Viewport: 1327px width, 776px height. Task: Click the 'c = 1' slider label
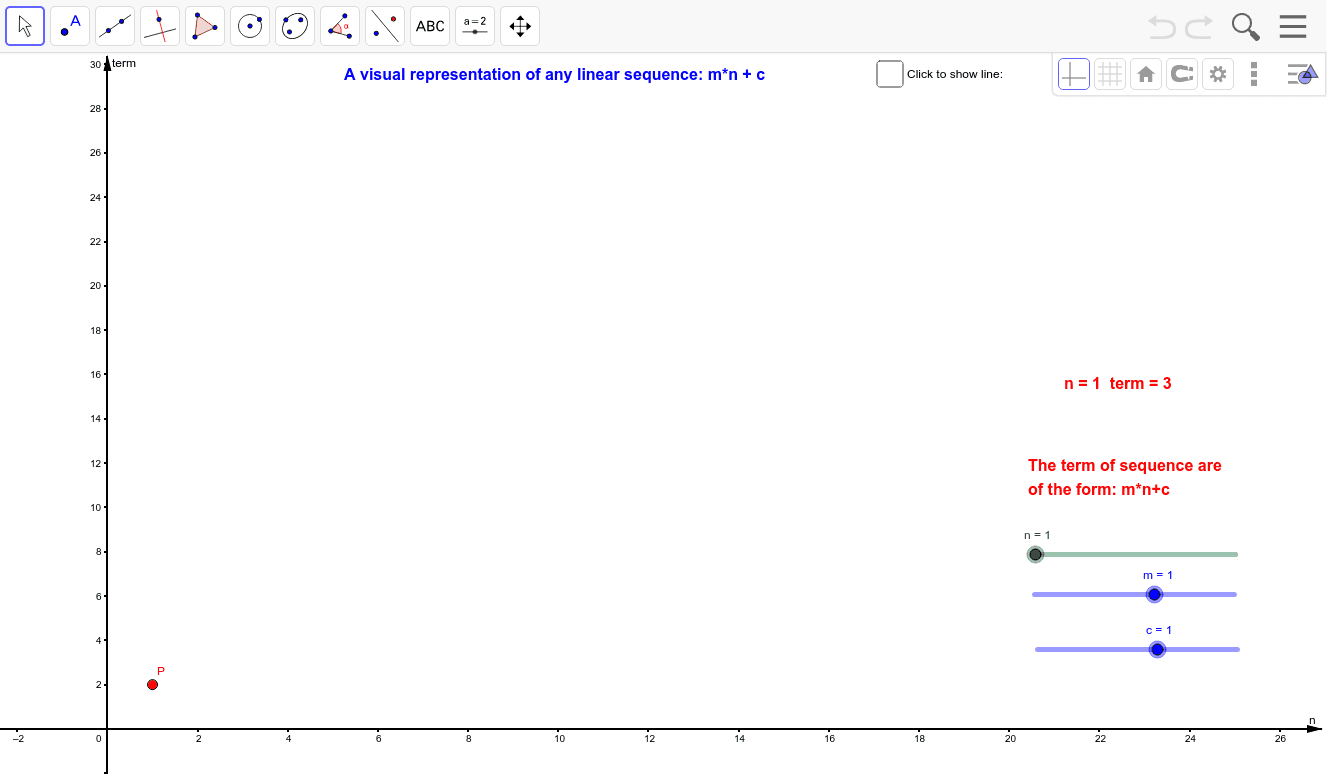point(1159,630)
